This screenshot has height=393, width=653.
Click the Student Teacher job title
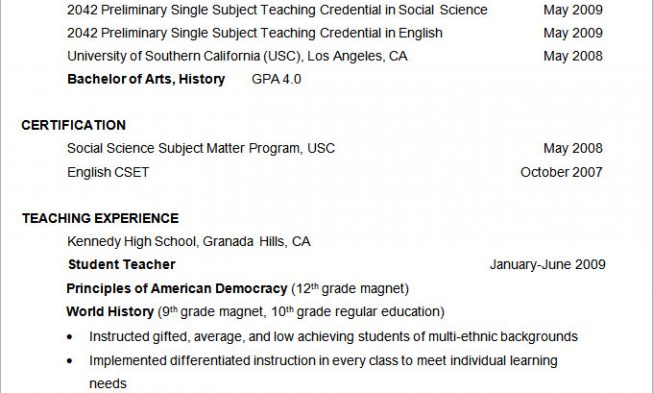pos(122,264)
